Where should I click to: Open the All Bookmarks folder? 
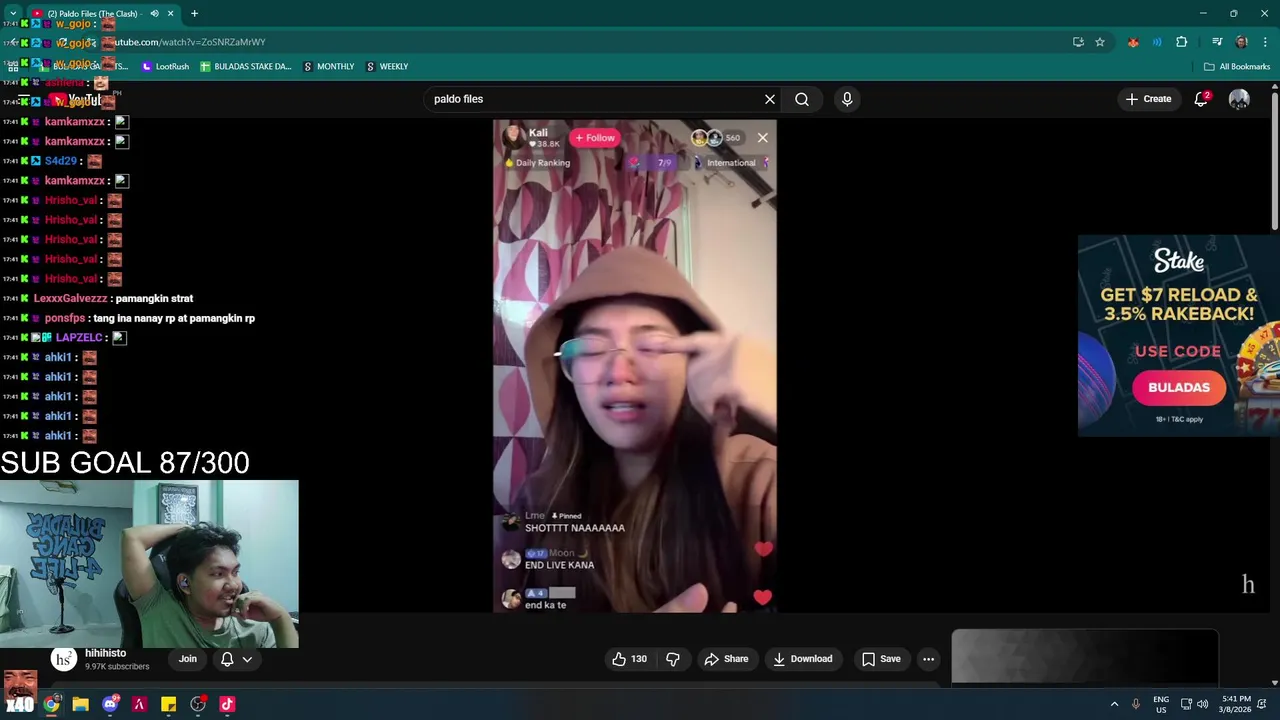click(1237, 66)
